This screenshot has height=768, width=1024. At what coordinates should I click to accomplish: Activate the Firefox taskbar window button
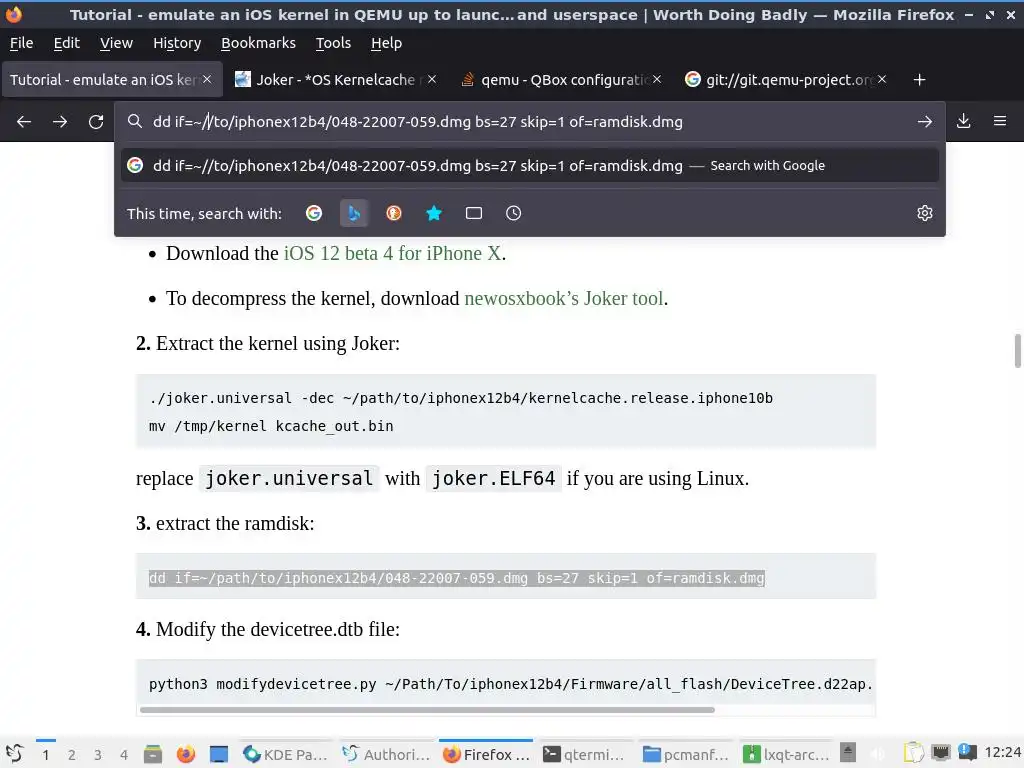(x=486, y=754)
